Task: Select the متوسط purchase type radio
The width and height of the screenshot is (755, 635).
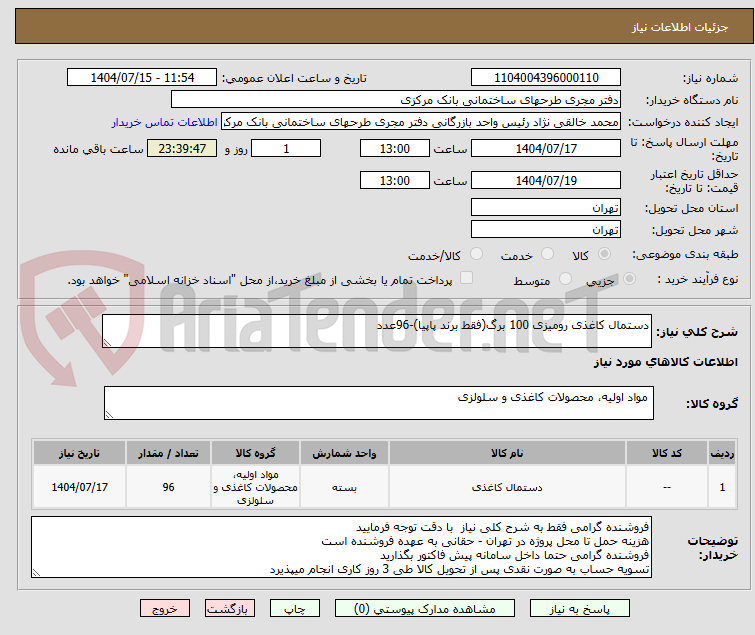Action: 565,278
